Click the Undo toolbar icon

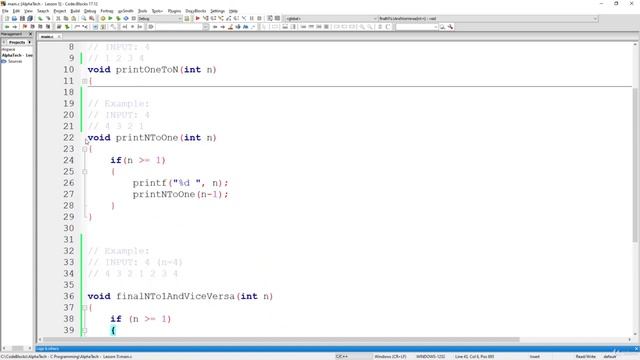40,18
